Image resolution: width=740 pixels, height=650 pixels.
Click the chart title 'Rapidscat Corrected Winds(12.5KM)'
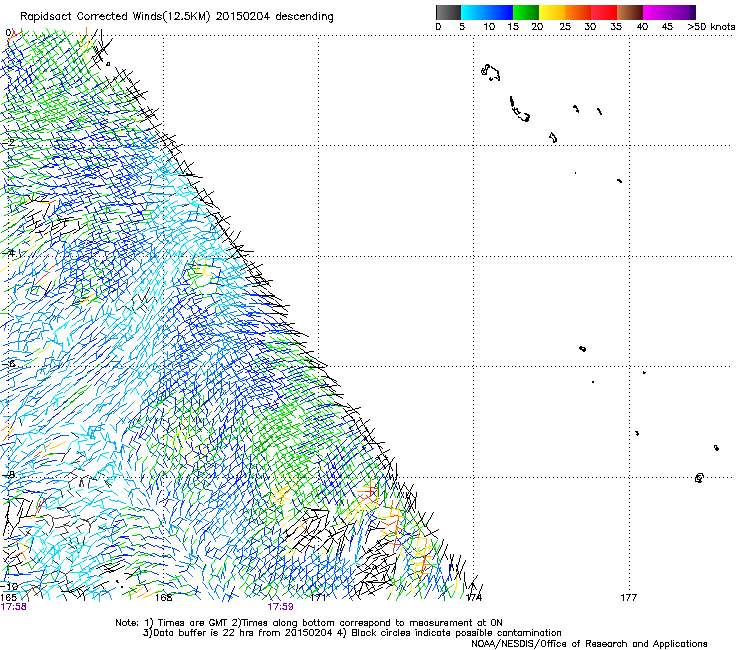pos(115,17)
